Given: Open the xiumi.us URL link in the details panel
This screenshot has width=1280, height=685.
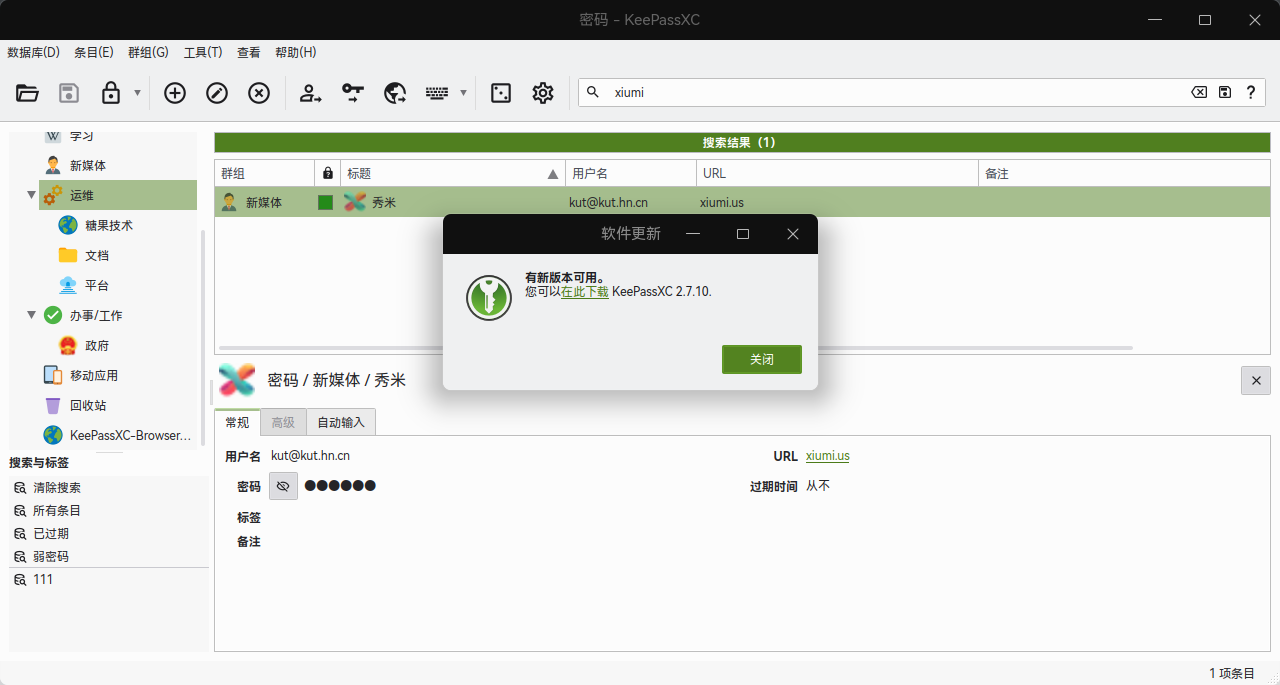Looking at the screenshot, I should click(828, 456).
